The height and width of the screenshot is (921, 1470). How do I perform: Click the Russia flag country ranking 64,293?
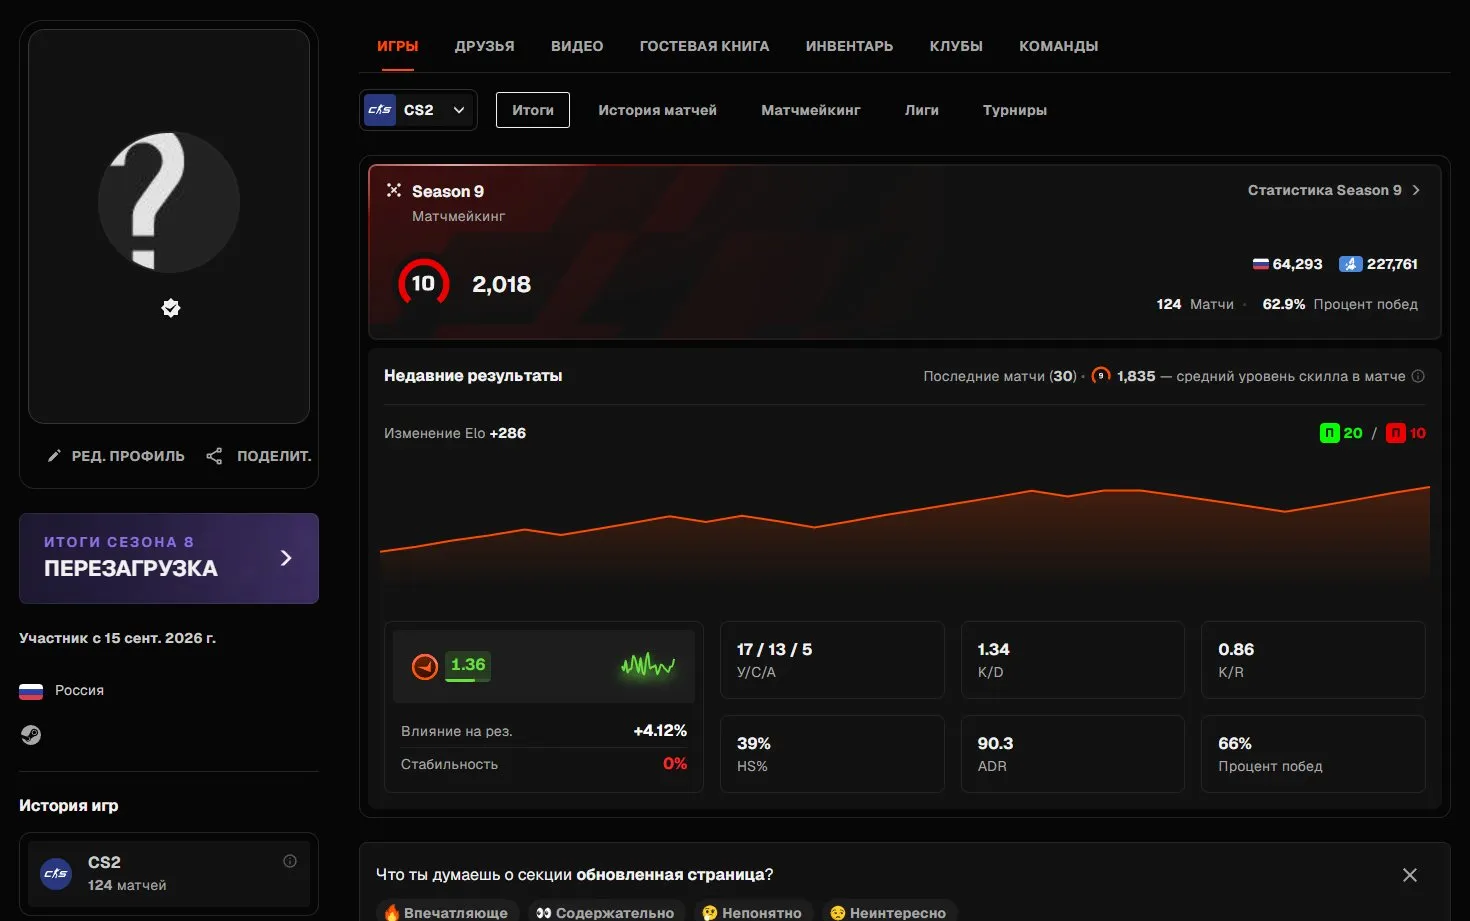(1288, 264)
